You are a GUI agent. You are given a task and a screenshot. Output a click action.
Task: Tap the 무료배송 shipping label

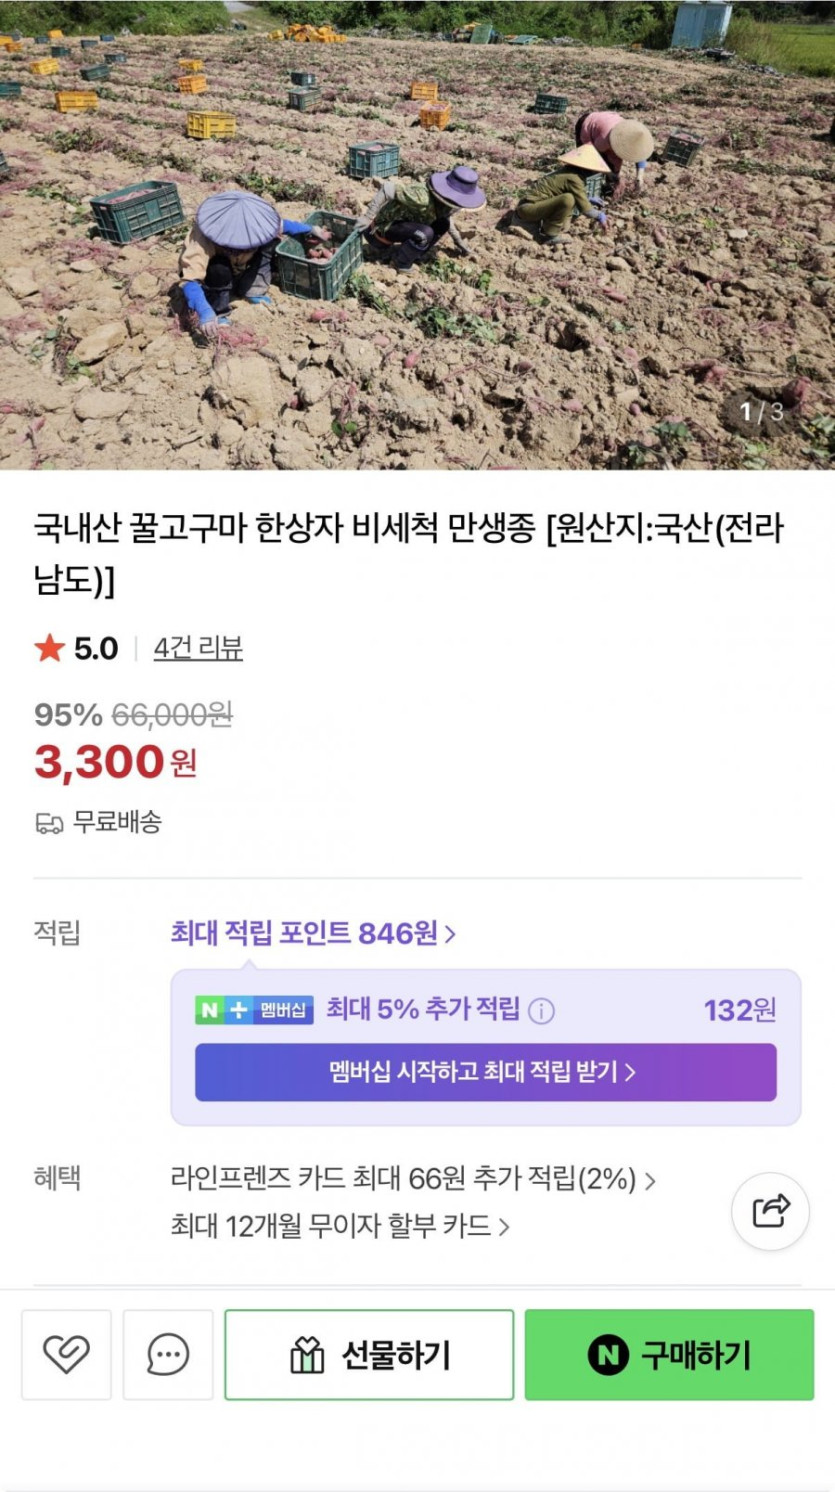117,822
